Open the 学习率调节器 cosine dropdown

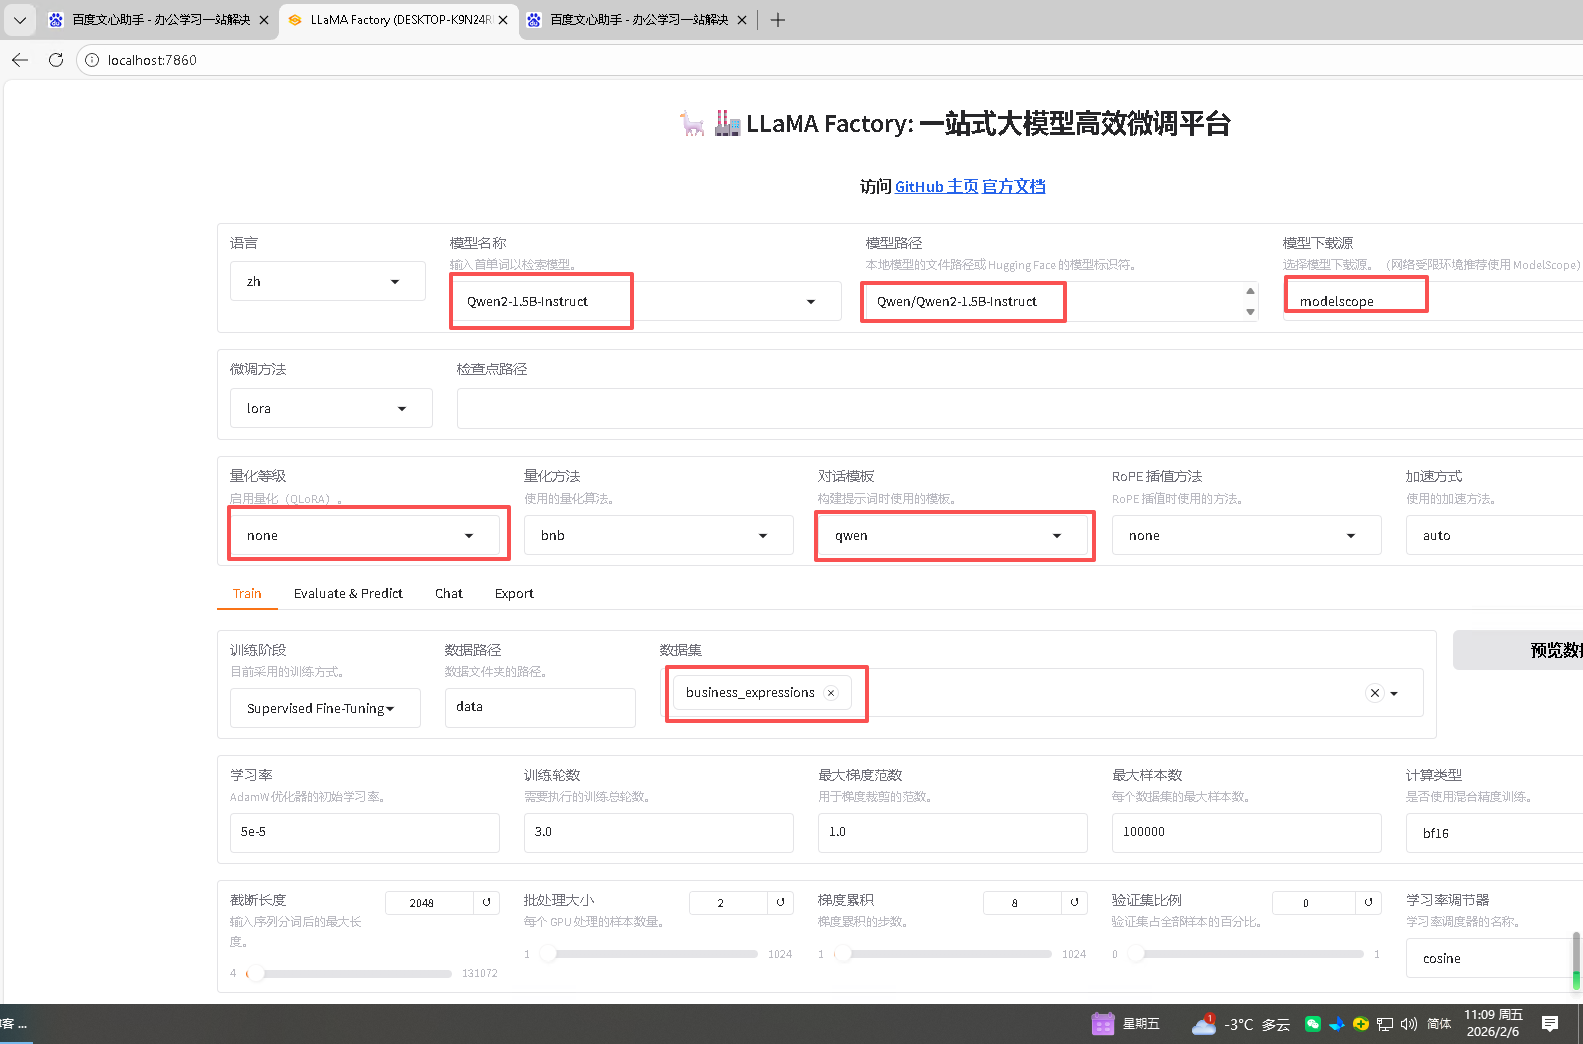coord(1490,958)
